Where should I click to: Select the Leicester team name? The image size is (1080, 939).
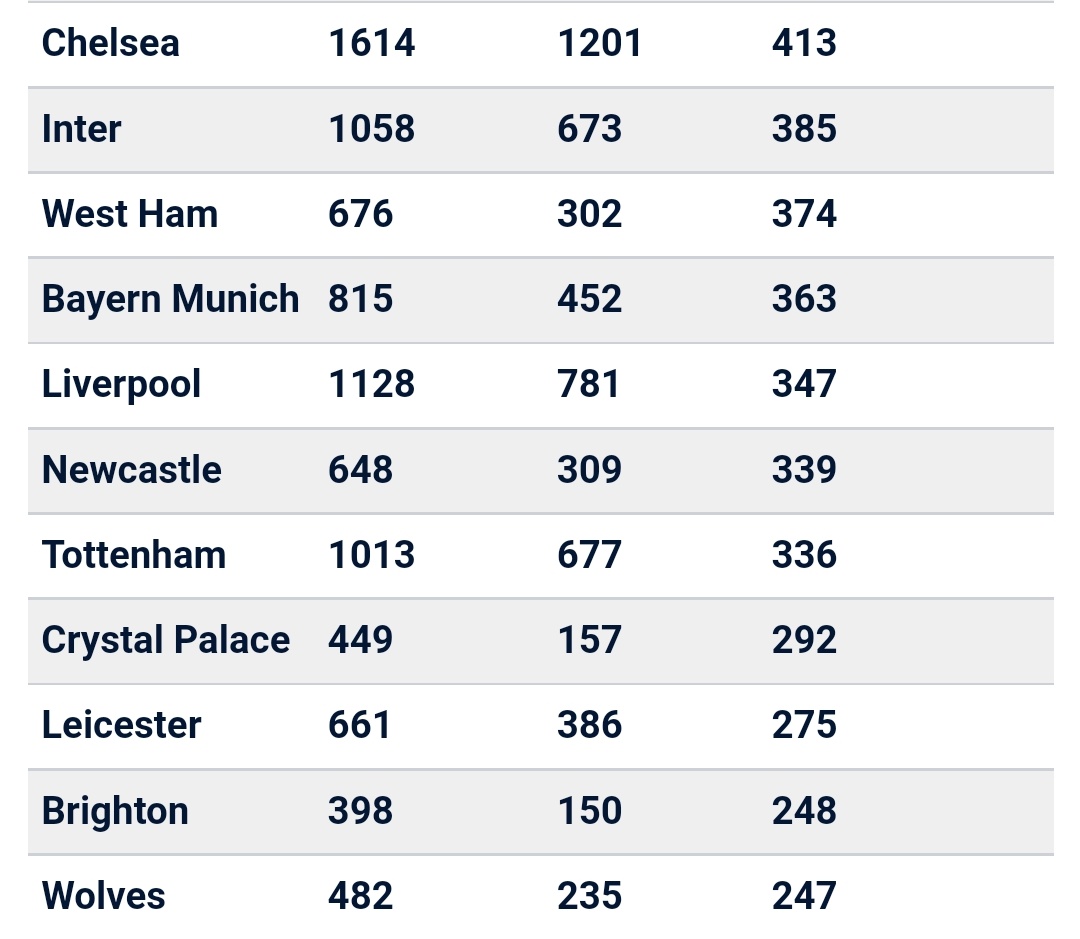121,725
